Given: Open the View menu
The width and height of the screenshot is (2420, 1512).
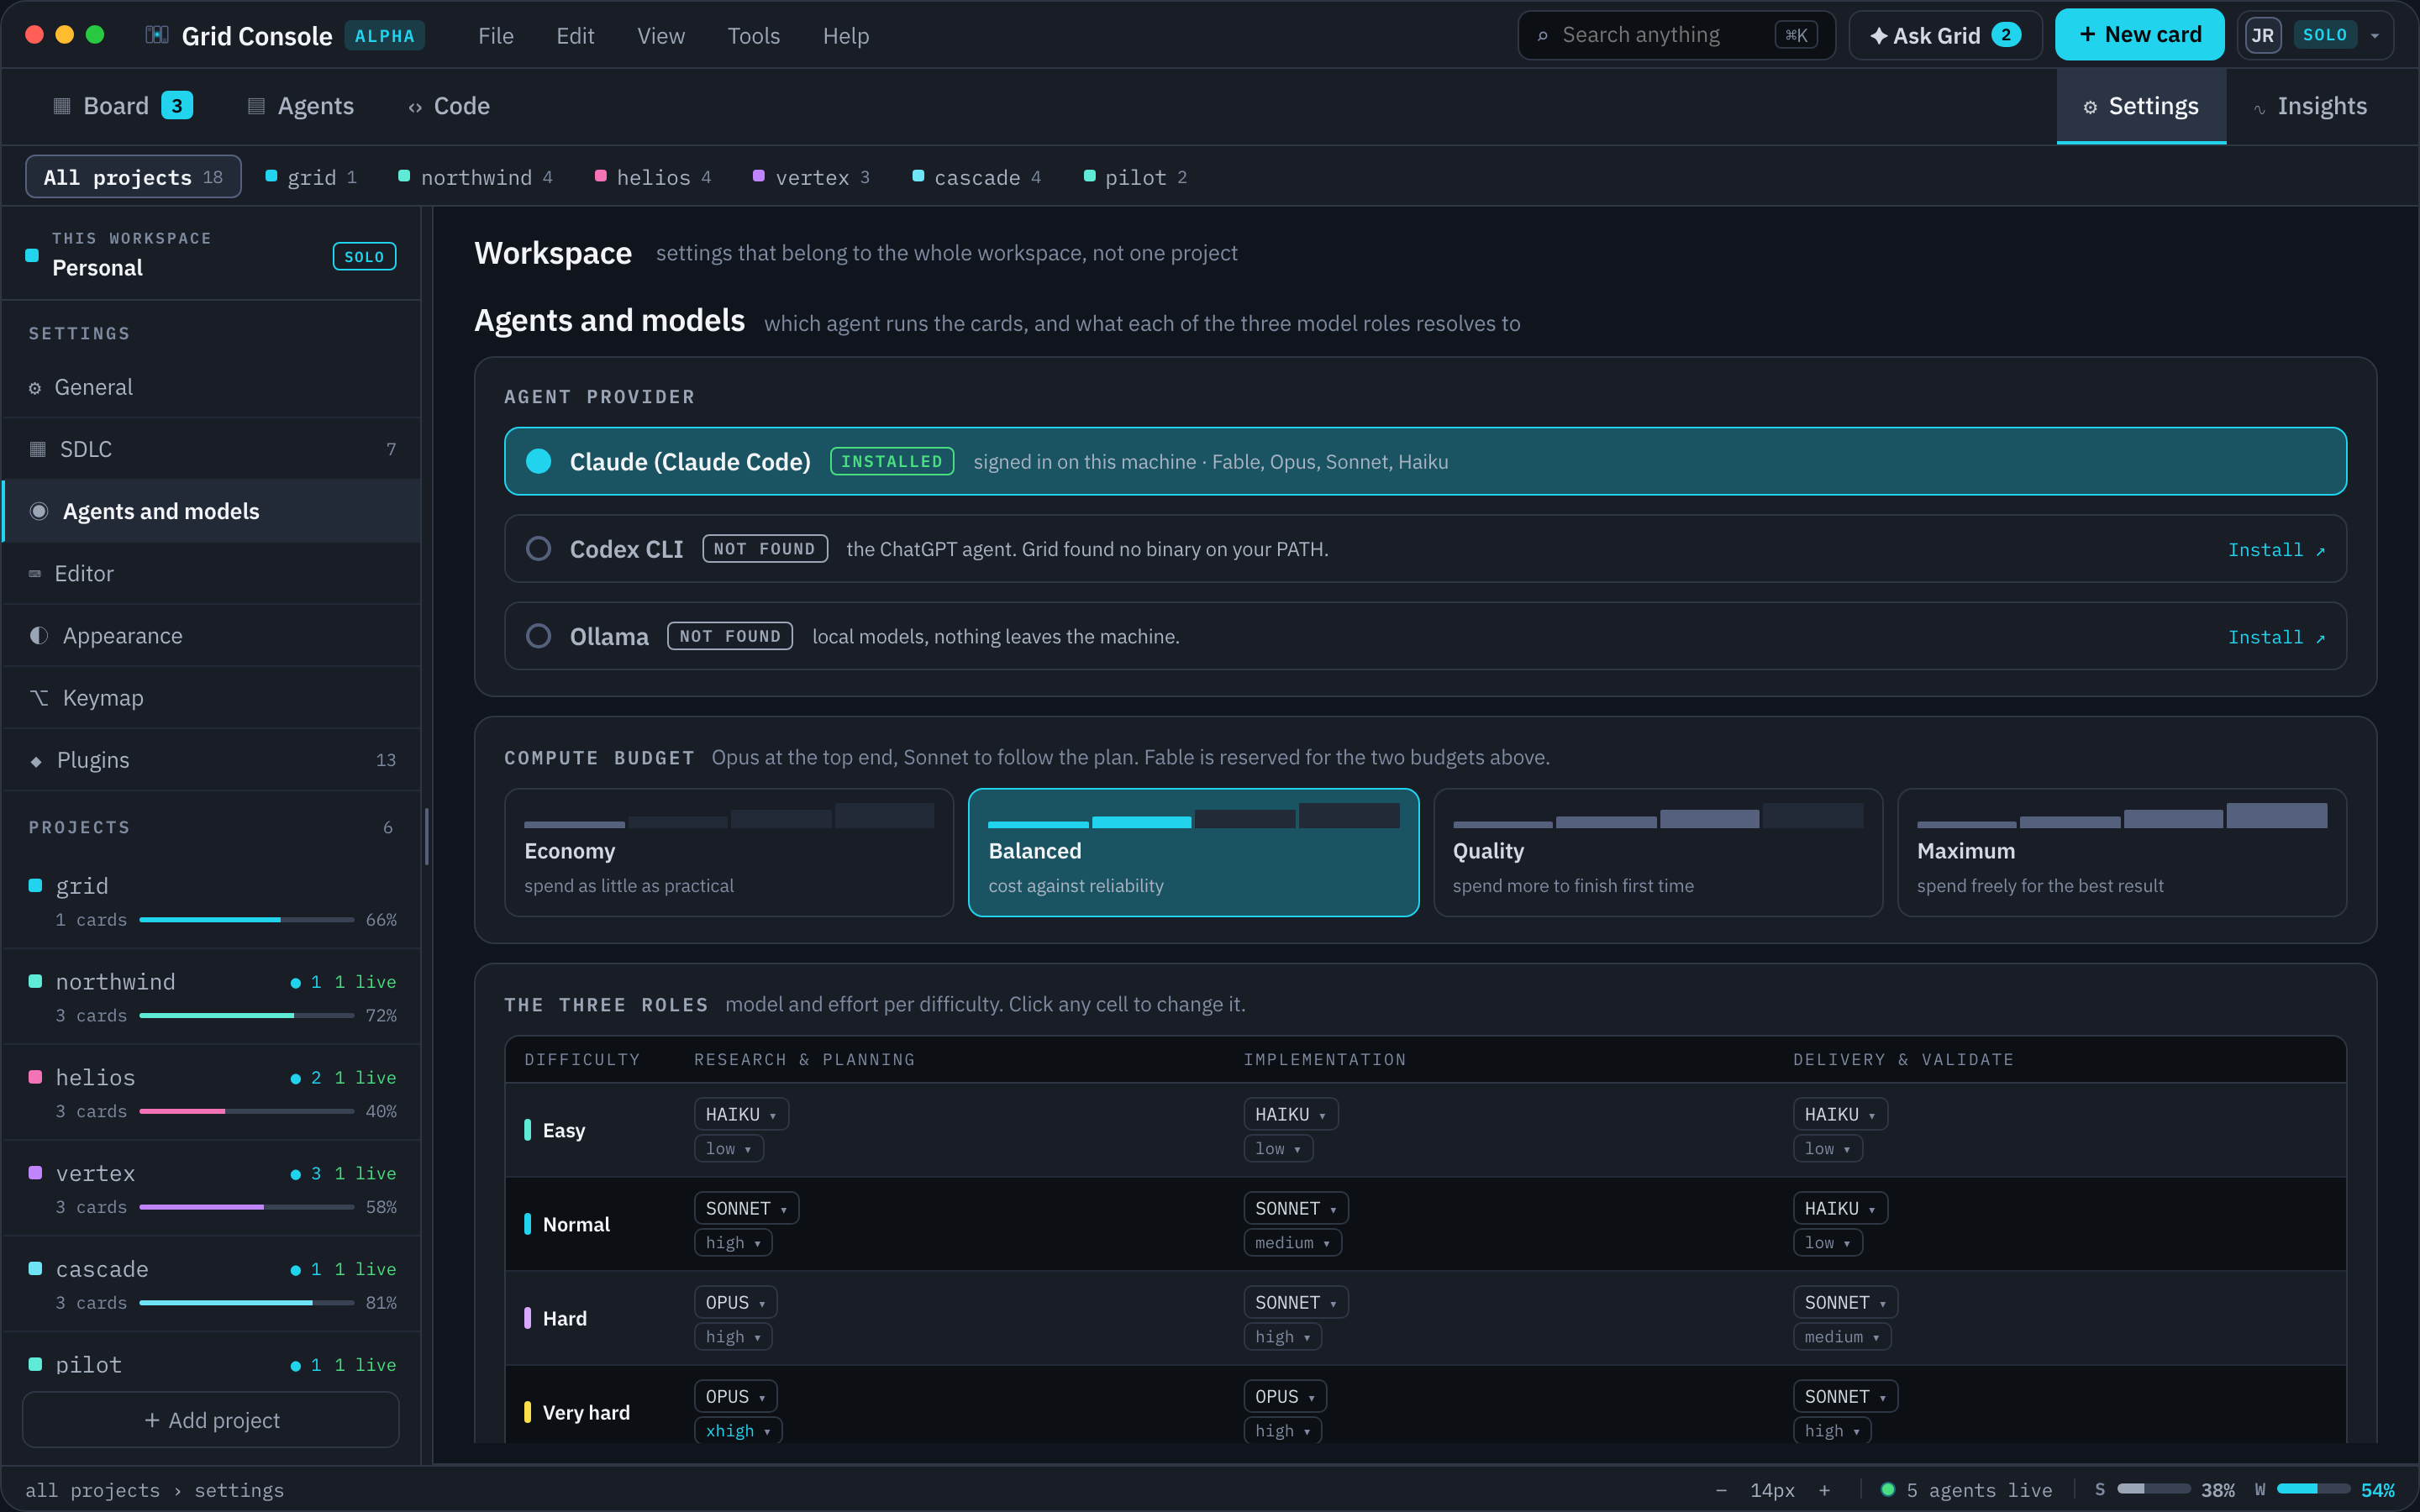Looking at the screenshot, I should tap(661, 36).
